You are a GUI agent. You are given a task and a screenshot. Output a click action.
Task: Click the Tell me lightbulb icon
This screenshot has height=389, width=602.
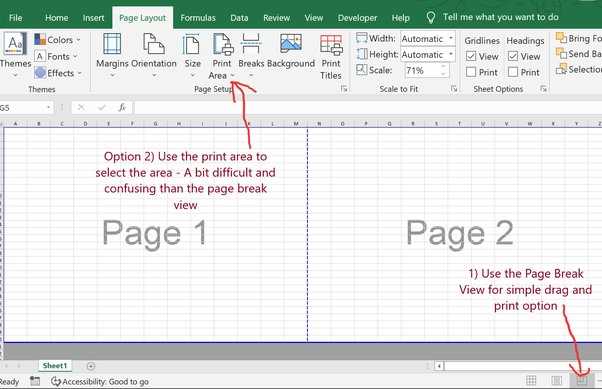pyautogui.click(x=431, y=17)
